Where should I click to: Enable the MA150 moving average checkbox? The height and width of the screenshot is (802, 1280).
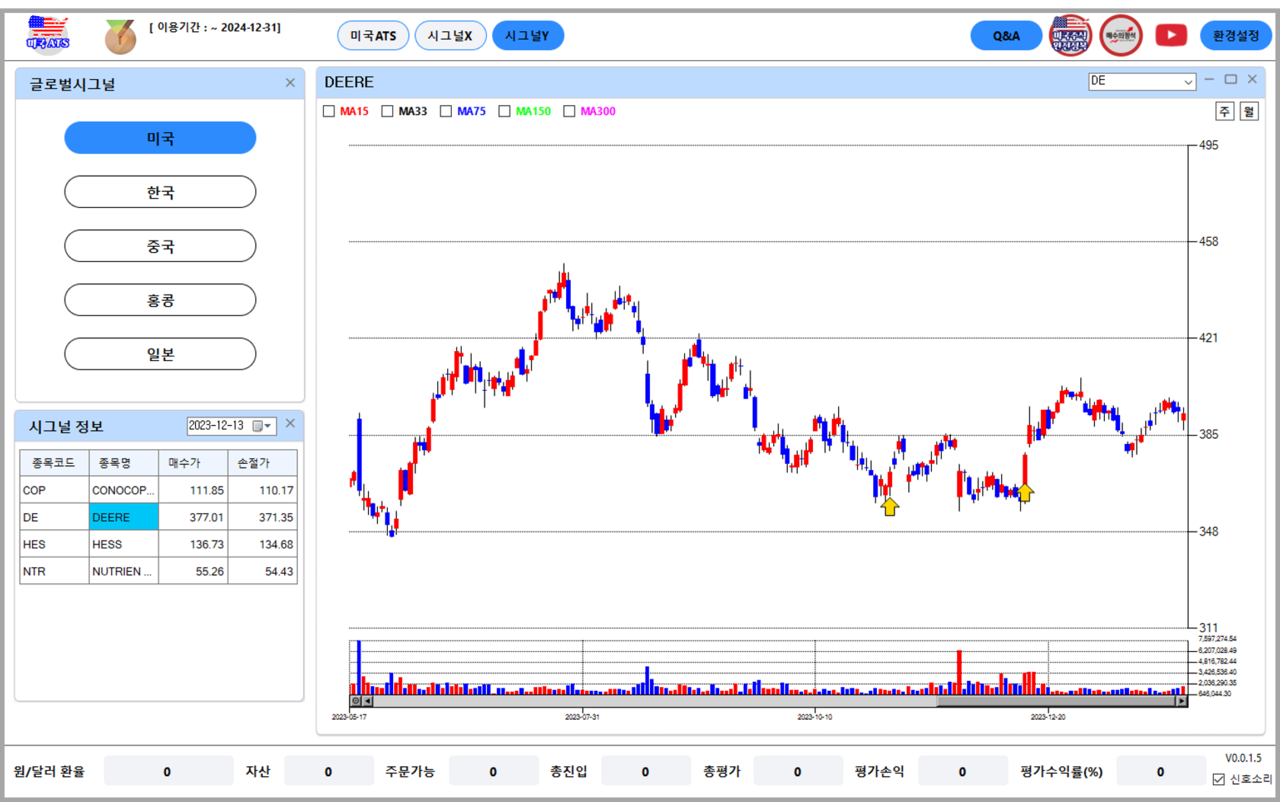click(505, 111)
